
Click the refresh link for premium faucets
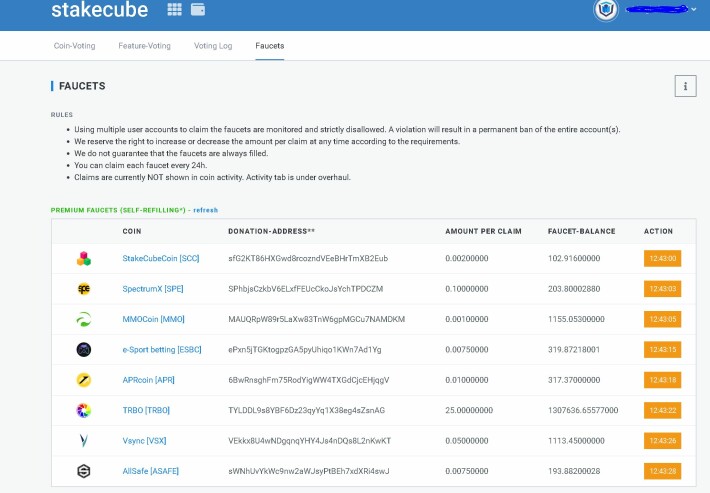tap(206, 210)
